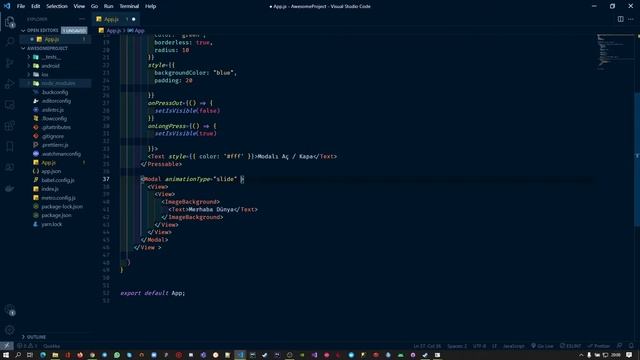Viewport: 640px width, 360px height.
Task: Open Windows Start menu
Action: (6, 355)
